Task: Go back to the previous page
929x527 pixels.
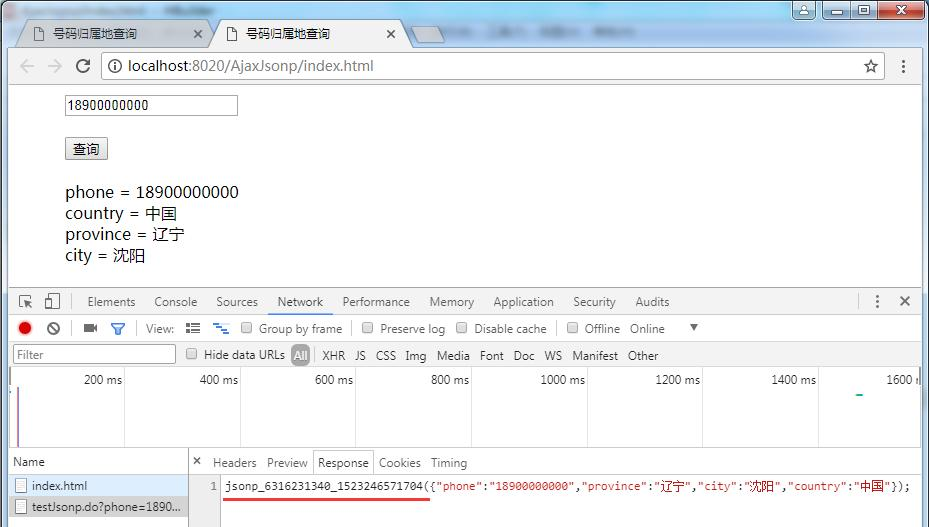Action: tap(27, 66)
